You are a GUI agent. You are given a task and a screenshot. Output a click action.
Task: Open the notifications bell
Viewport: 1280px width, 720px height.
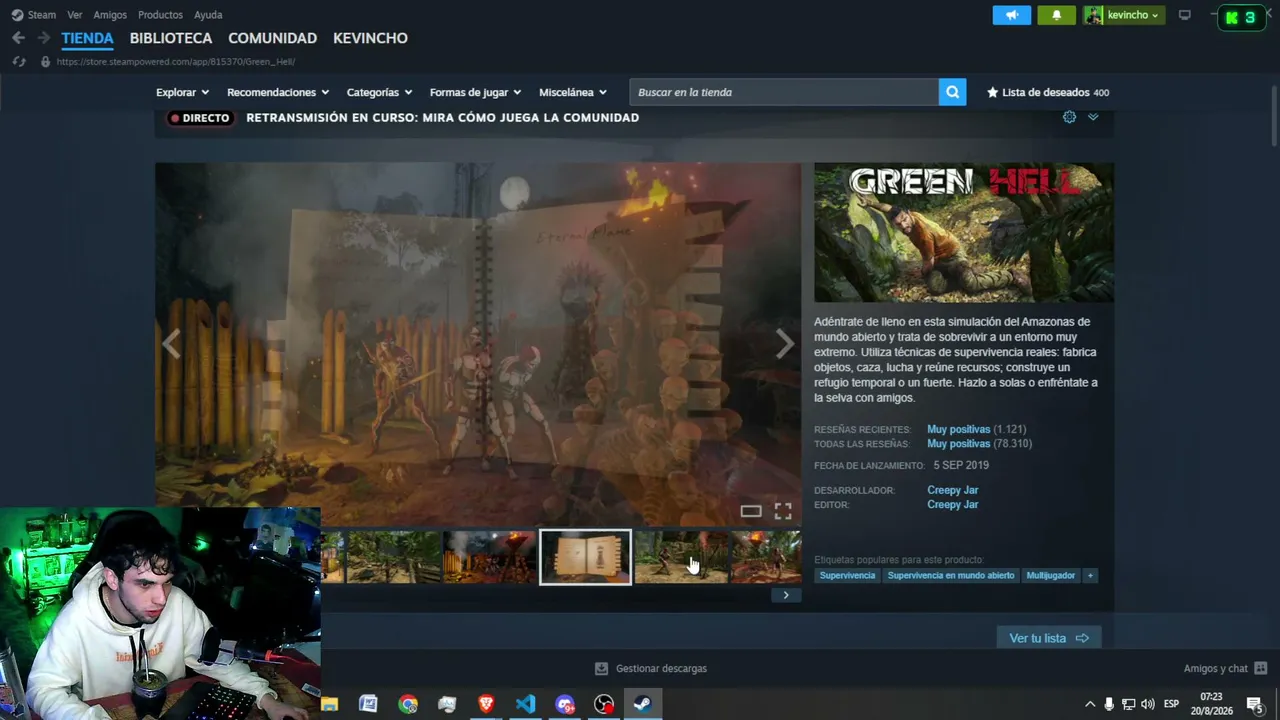[1056, 15]
